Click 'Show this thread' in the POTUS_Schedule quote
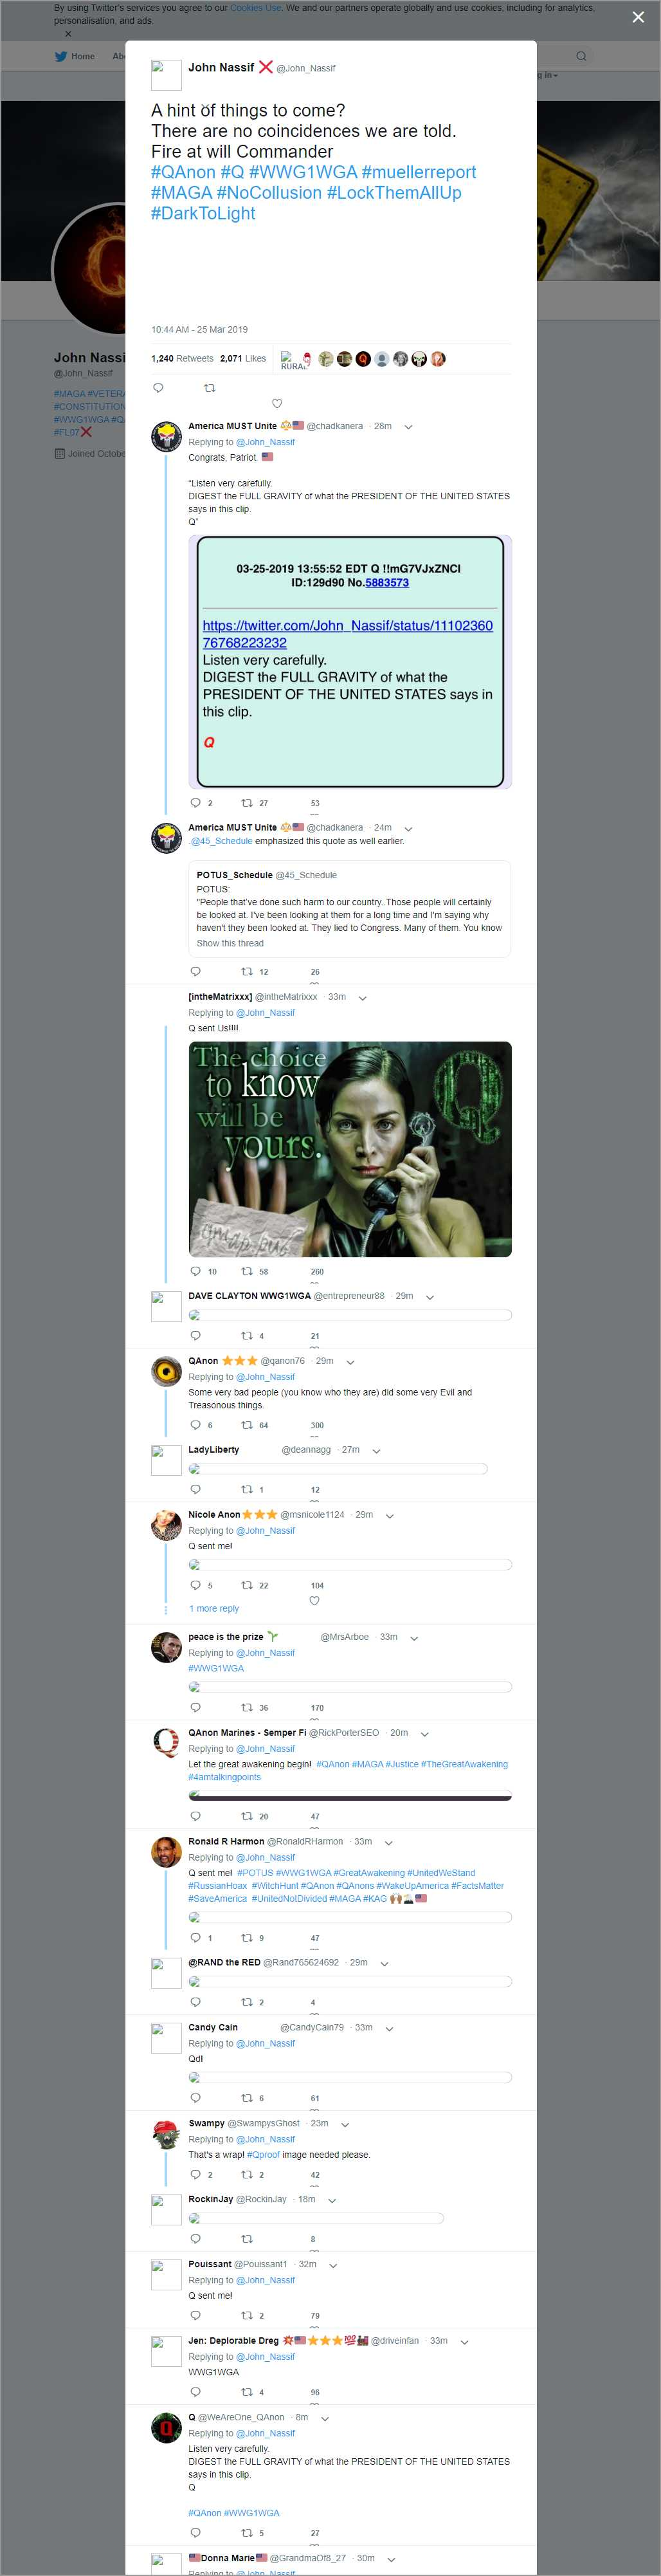The height and width of the screenshot is (2576, 661). [x=230, y=943]
